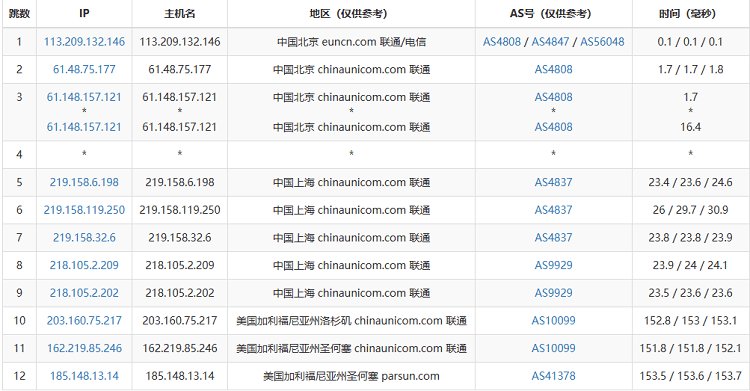
Task: Select hostname cell 185.148.13.14 in hop 12
Action: pos(180,376)
